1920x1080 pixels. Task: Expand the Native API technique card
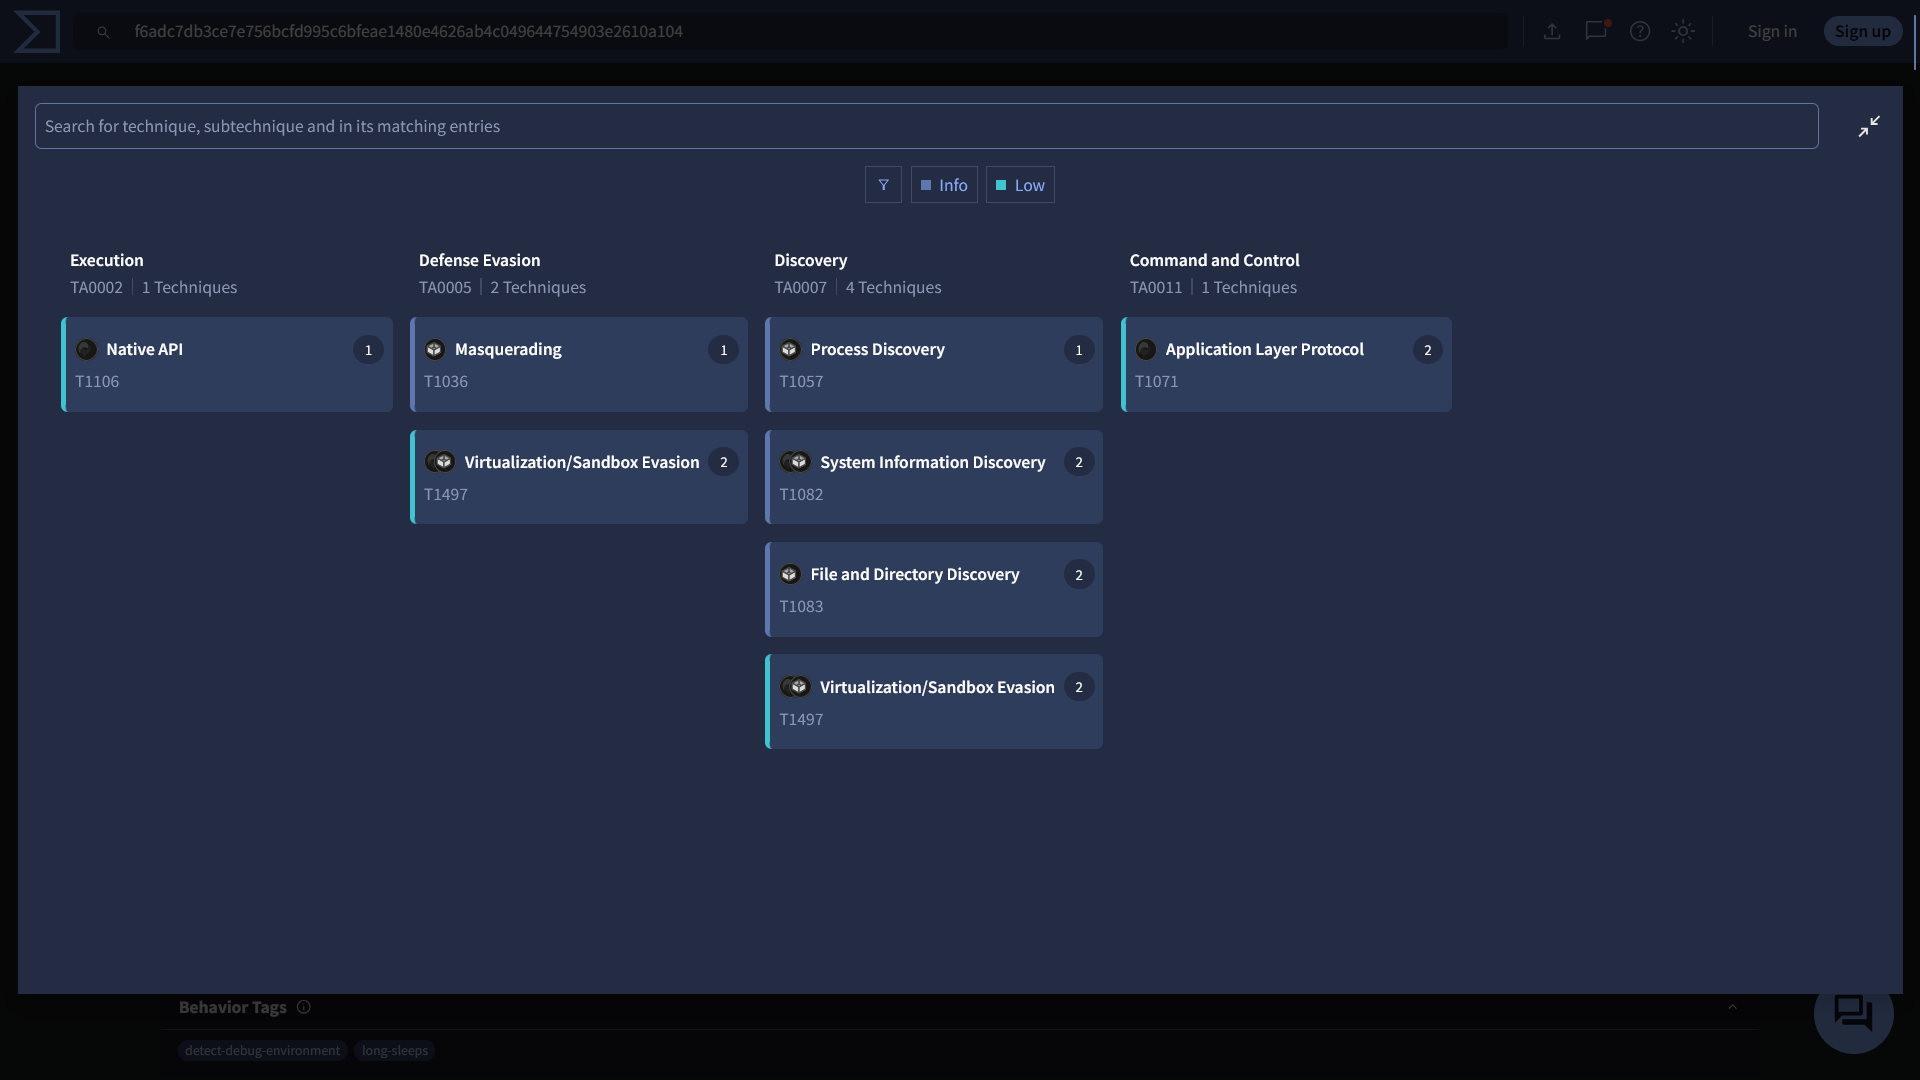(x=227, y=365)
